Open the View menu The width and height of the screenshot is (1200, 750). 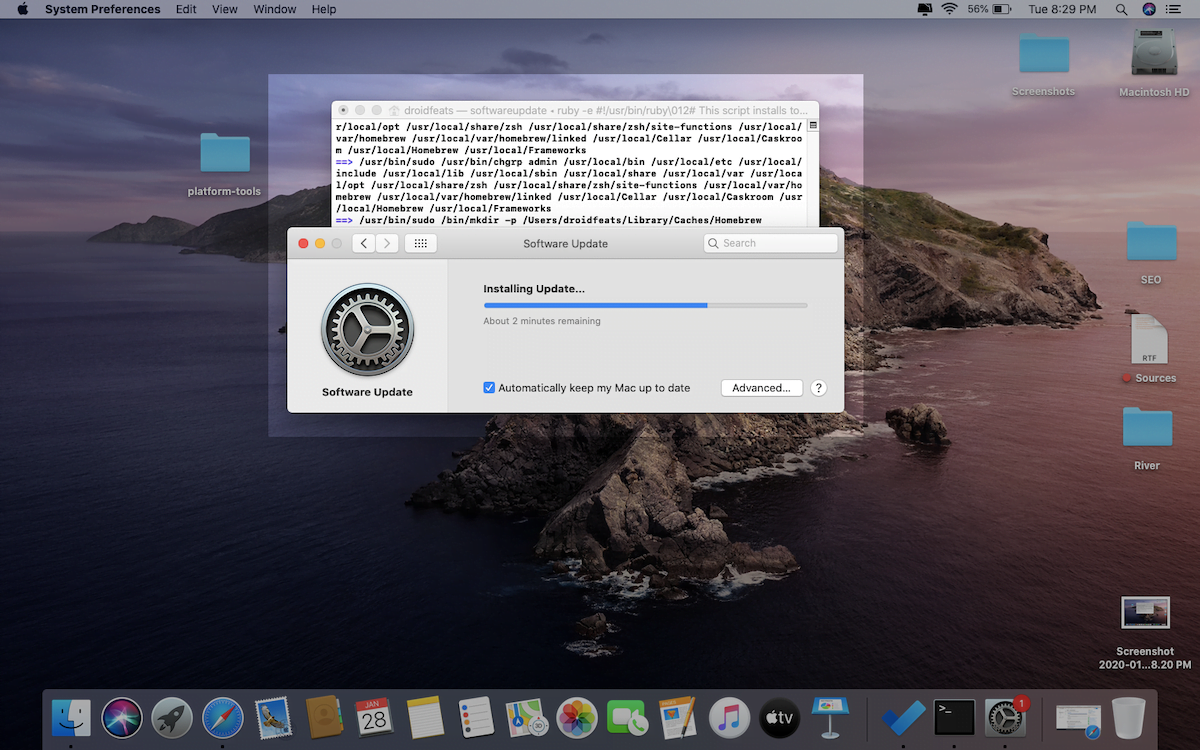point(224,9)
